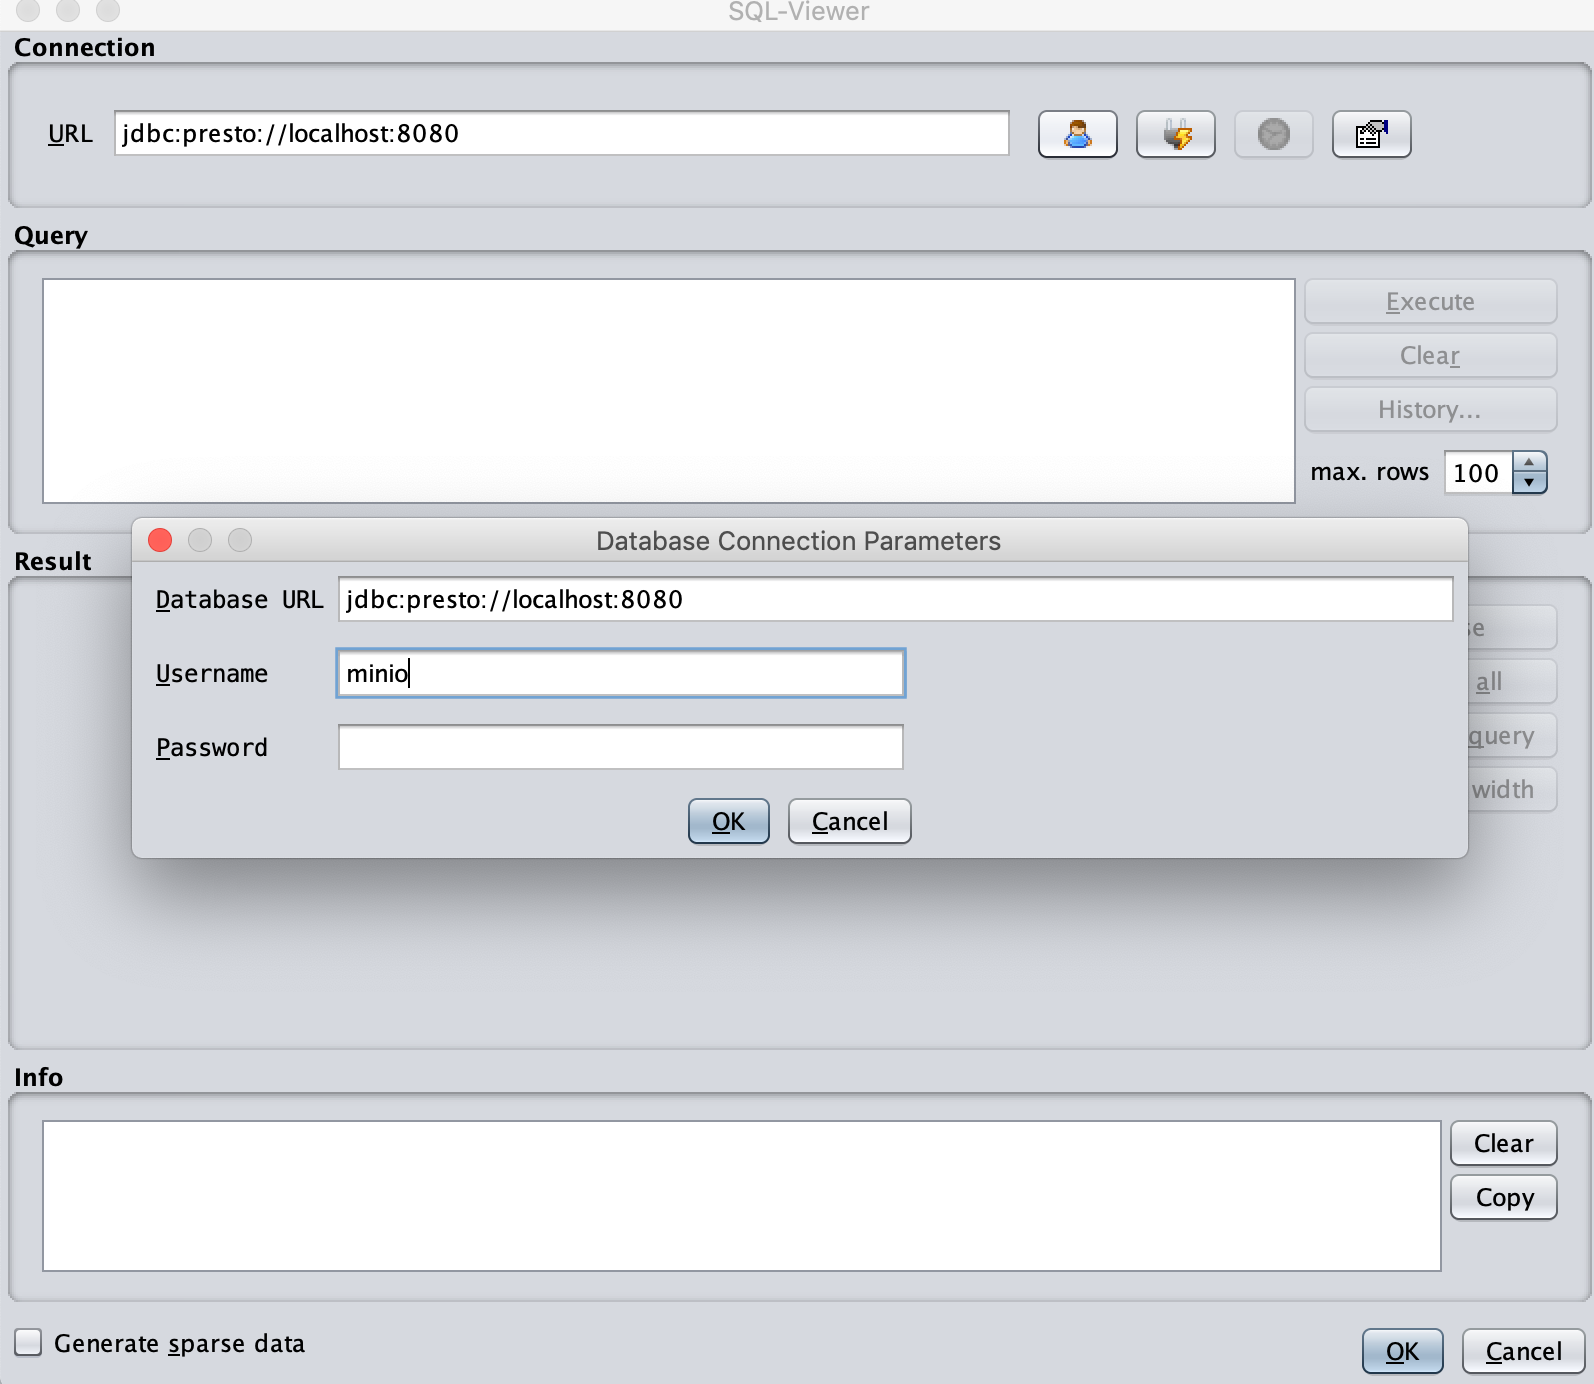This screenshot has width=1594, height=1384.
Task: Click the plug-and-lightning connect icon
Action: (1175, 134)
